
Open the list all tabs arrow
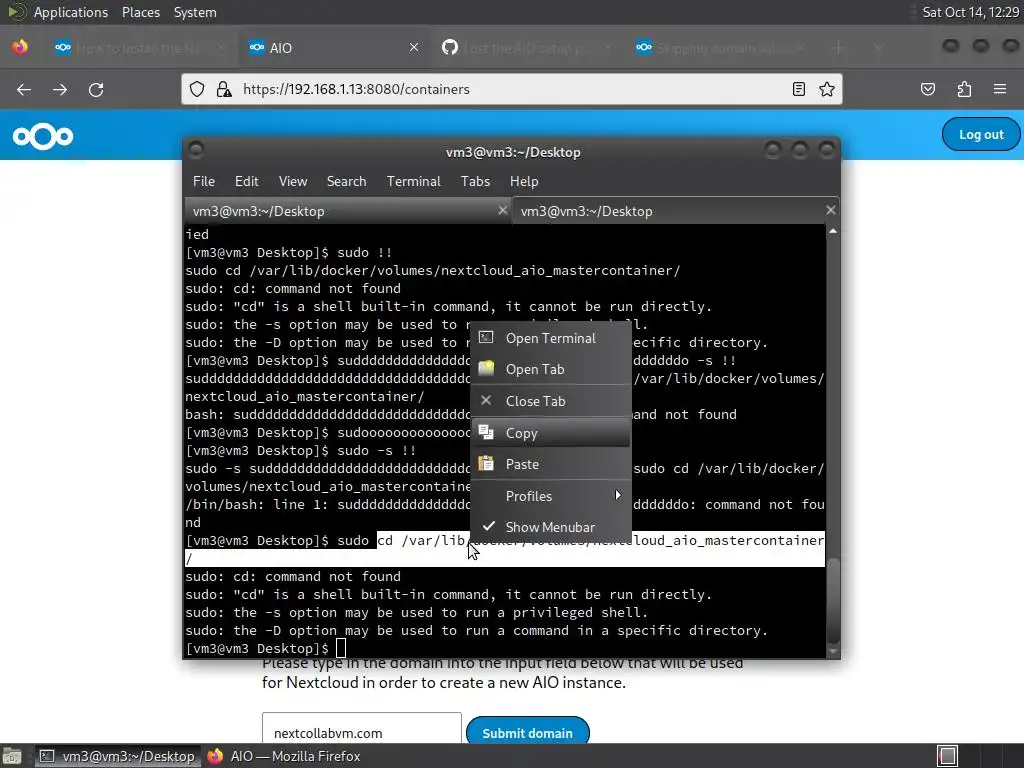(878, 47)
